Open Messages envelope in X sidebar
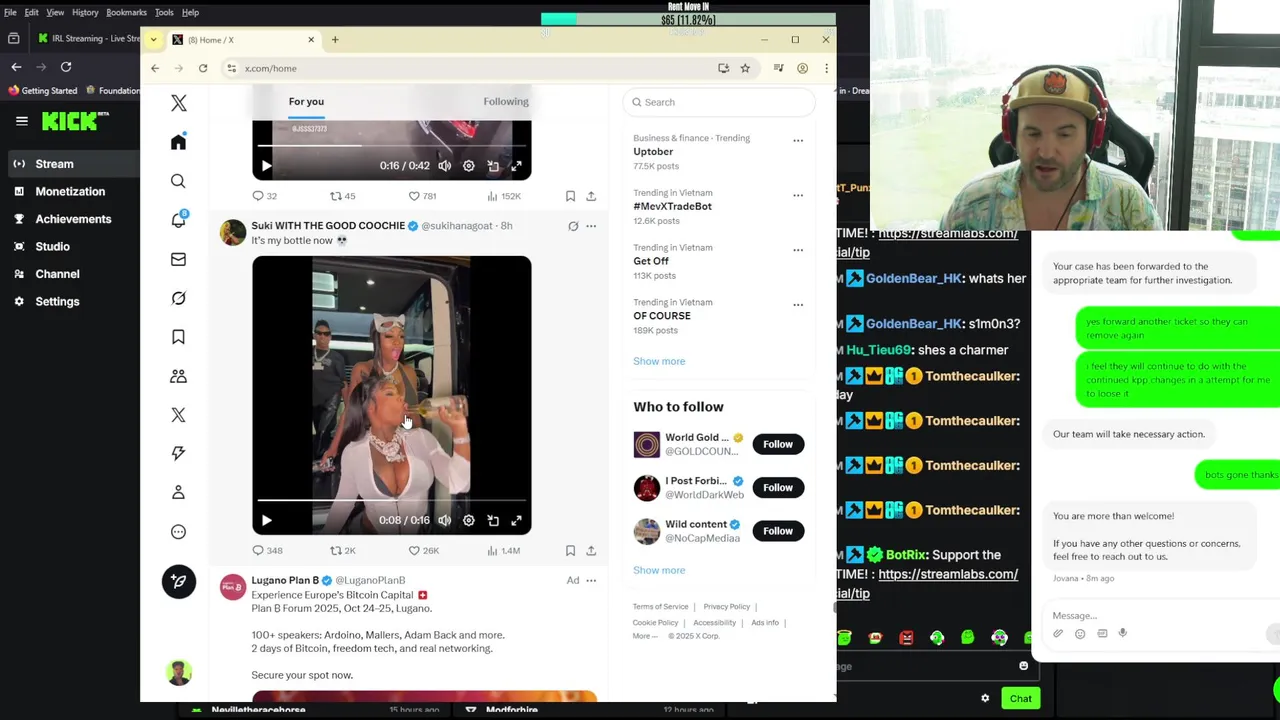 tap(178, 259)
